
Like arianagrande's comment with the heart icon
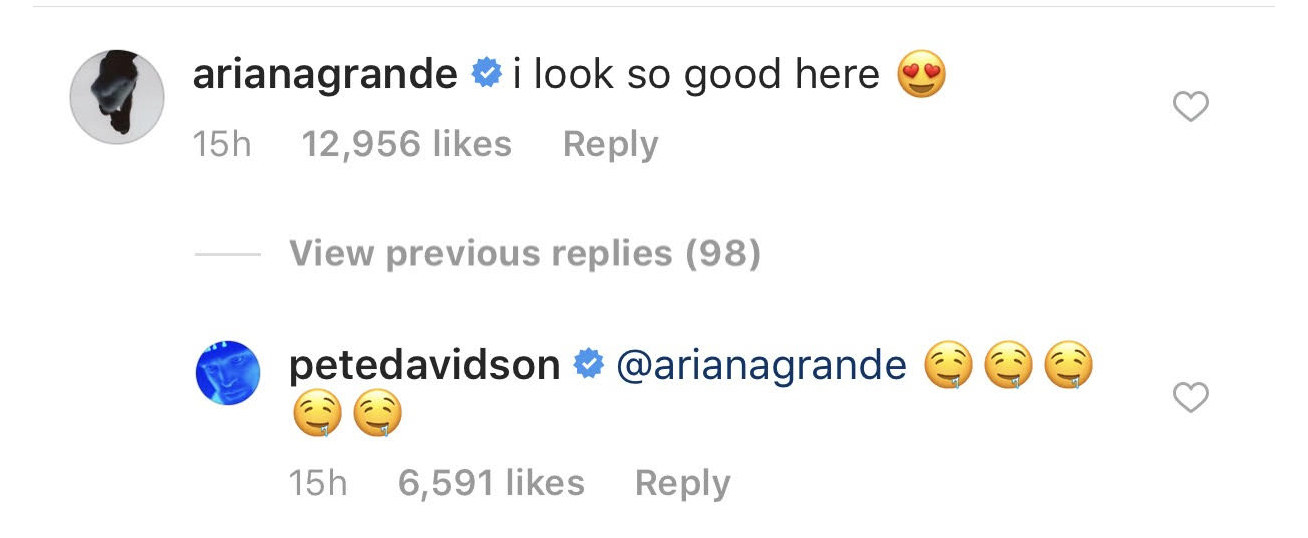1190,106
